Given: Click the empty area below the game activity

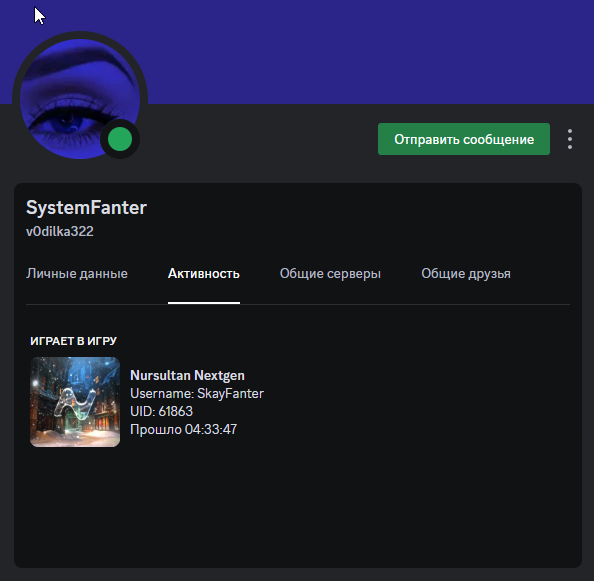Looking at the screenshot, I should [298, 508].
